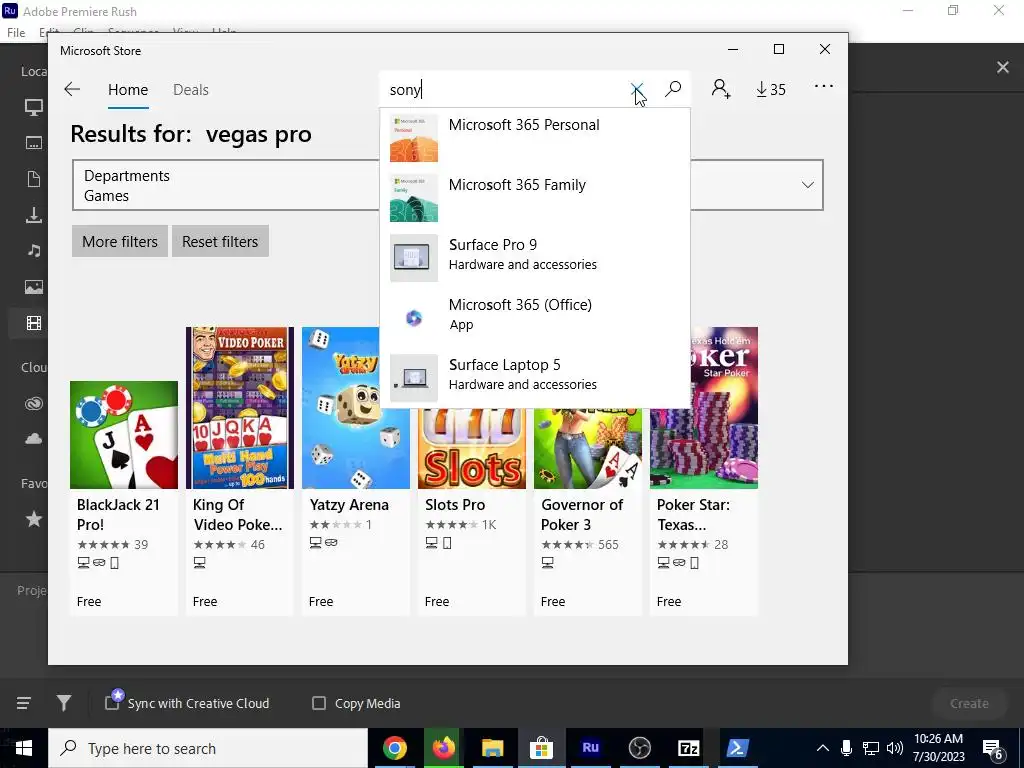Open Governor of Poker 3 title
Screen dimensions: 1024x768
tap(582, 515)
